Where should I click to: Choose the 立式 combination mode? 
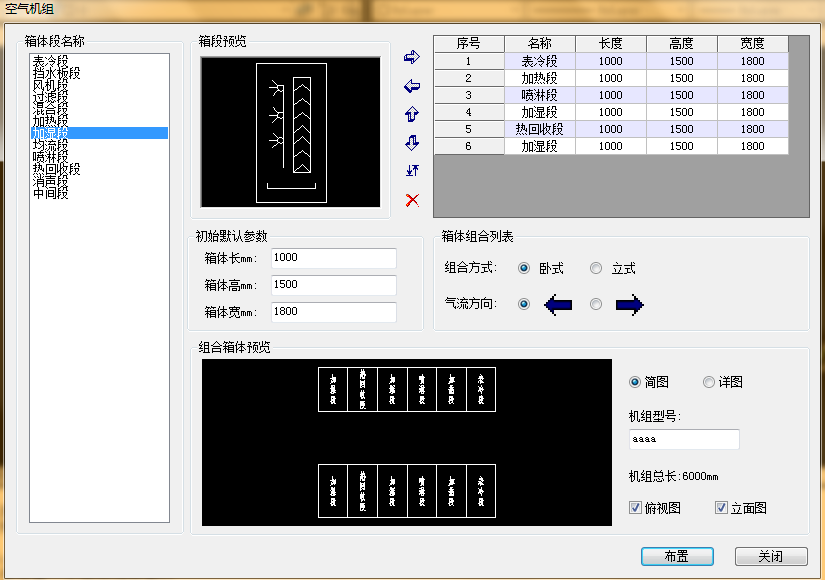[x=597, y=269]
